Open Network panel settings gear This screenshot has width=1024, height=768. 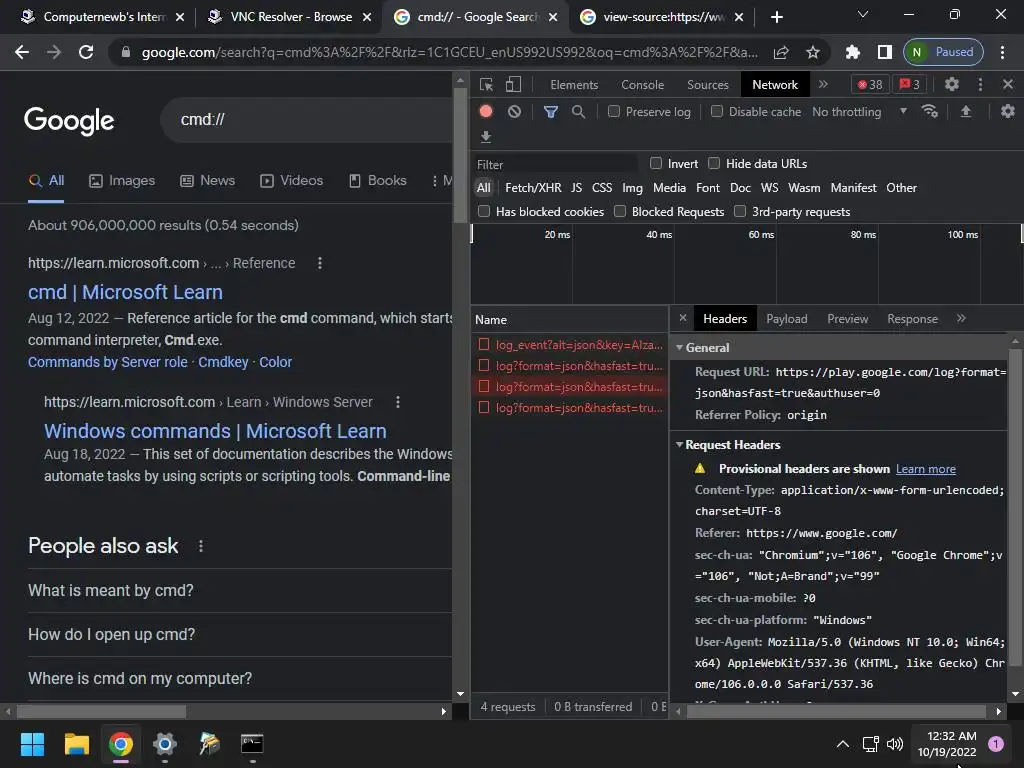1008,112
